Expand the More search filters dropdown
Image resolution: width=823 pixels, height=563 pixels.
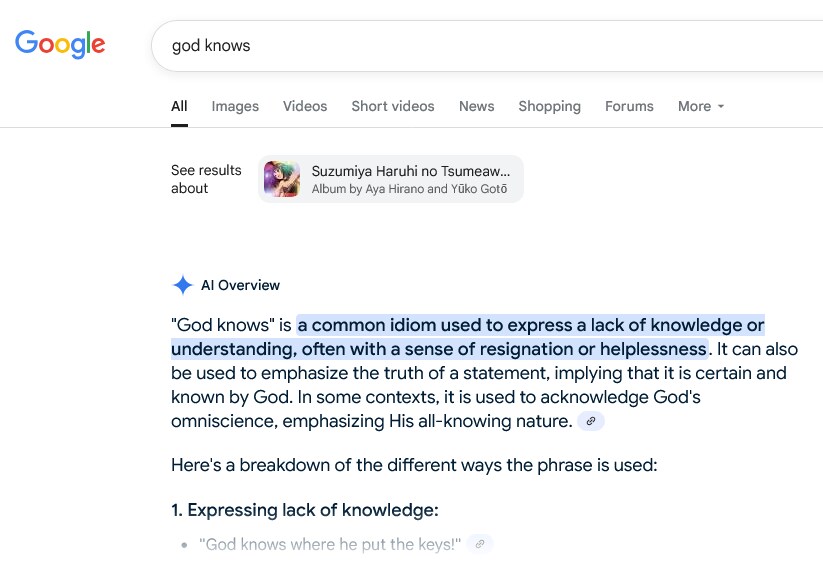[x=701, y=106]
